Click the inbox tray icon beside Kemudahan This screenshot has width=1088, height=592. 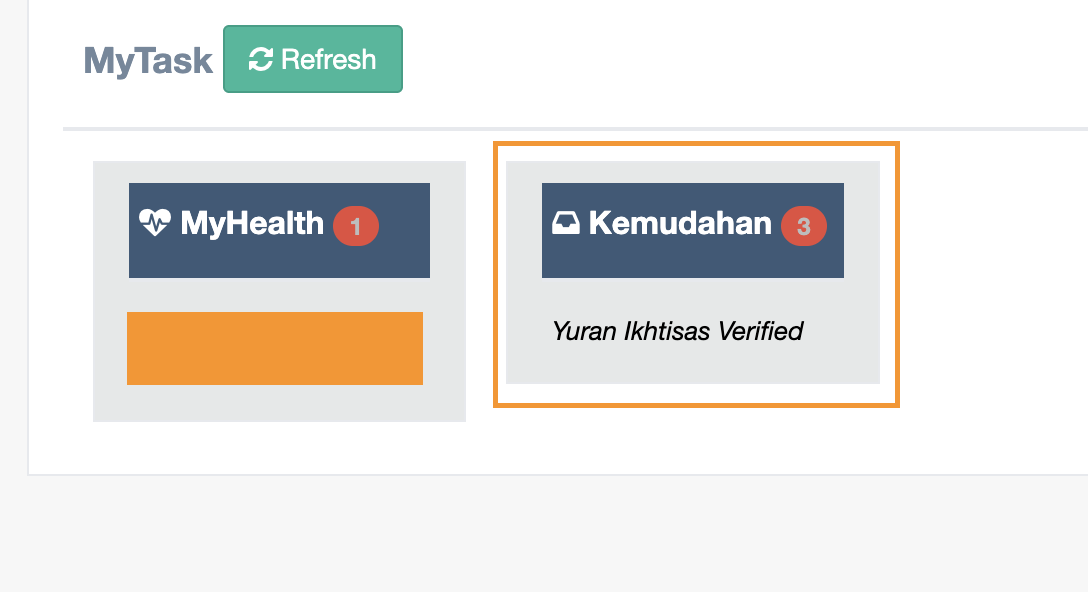[x=566, y=223]
